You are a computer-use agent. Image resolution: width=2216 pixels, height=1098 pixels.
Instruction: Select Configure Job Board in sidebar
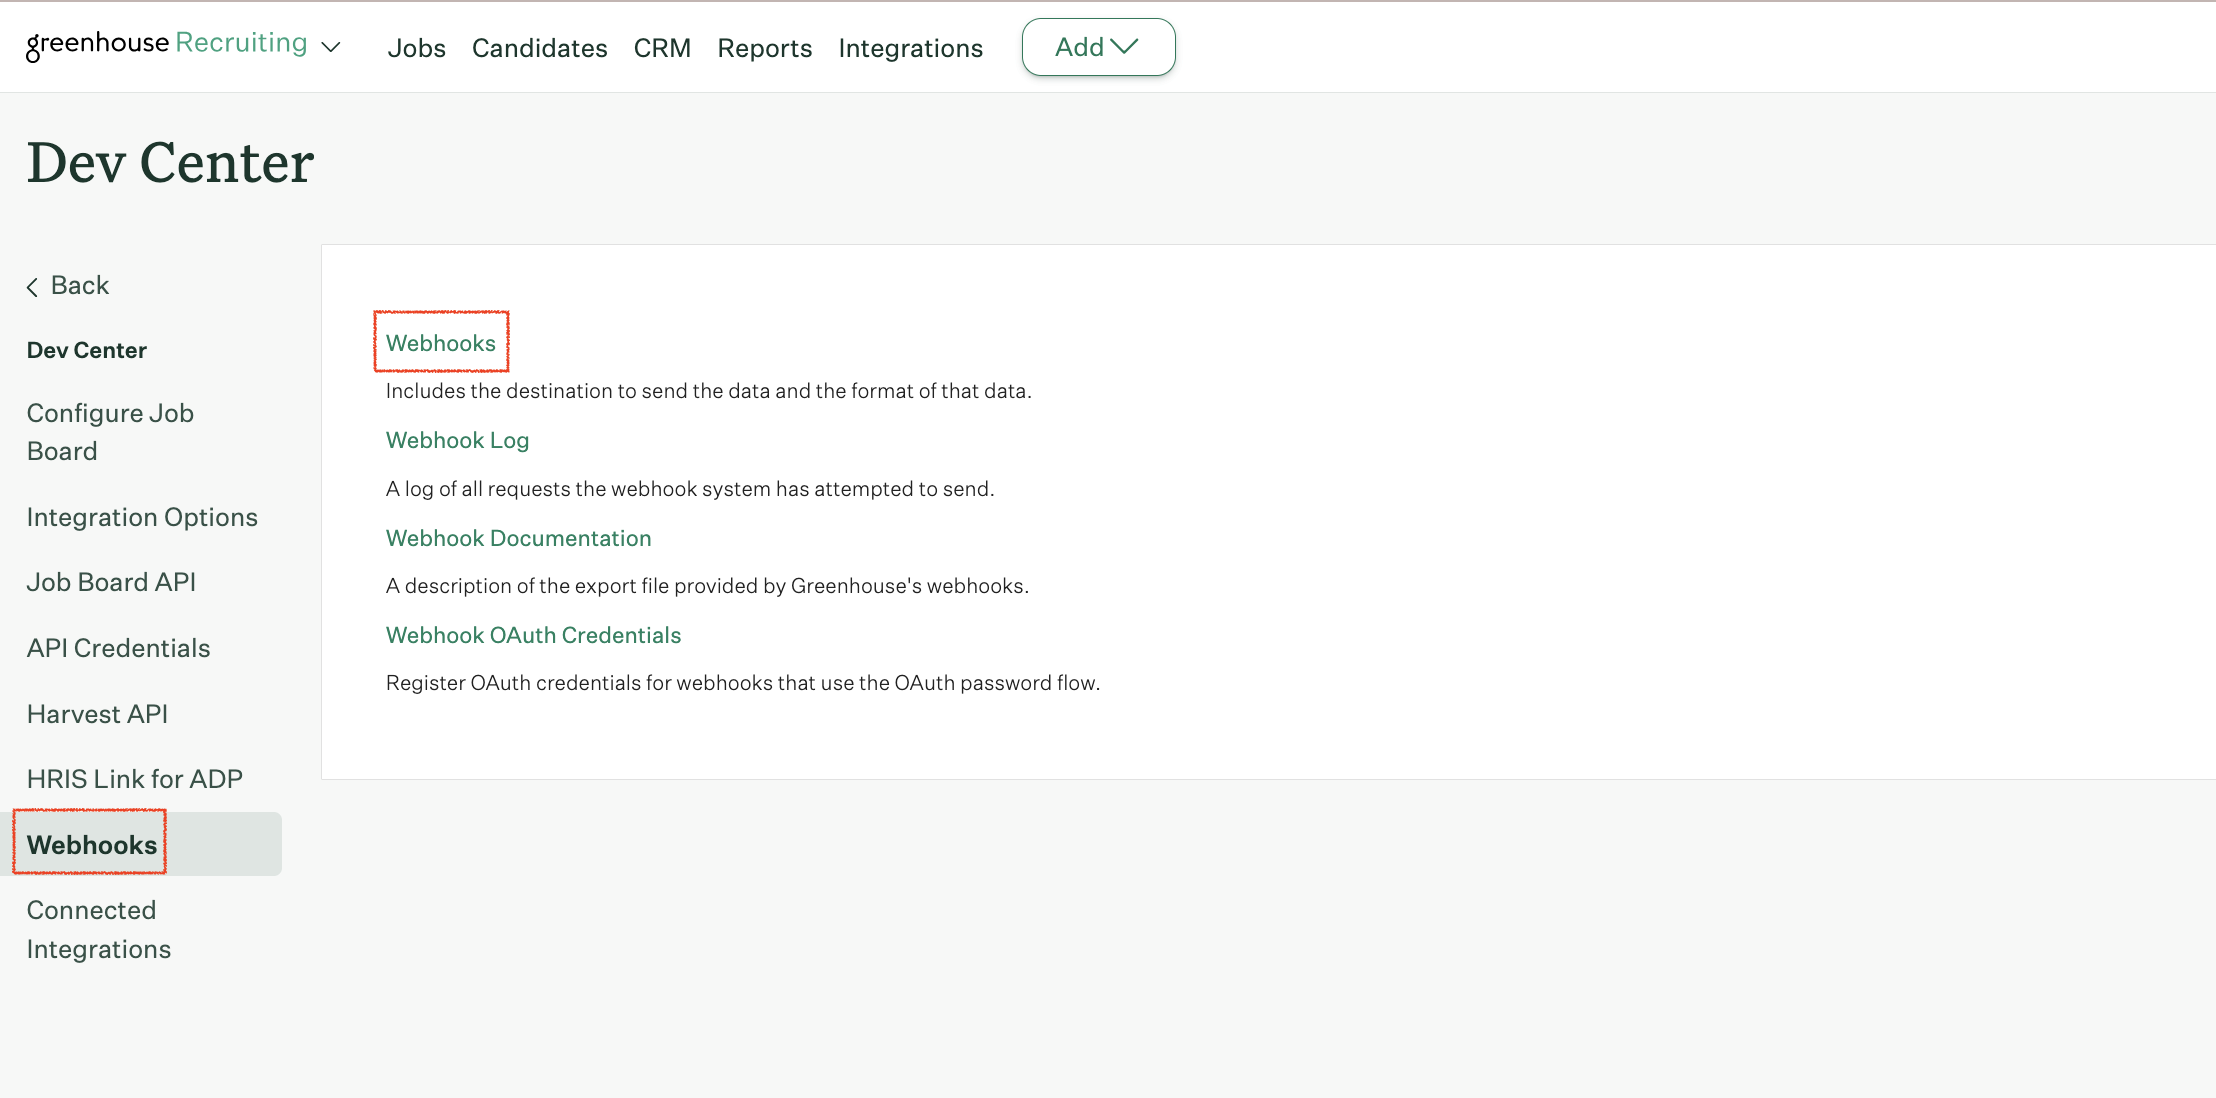tap(110, 432)
